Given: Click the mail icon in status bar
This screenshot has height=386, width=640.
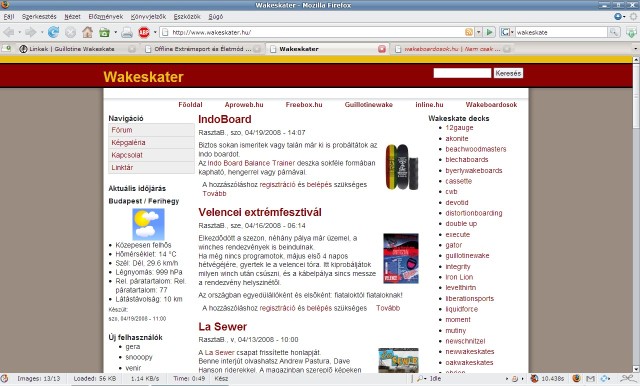Looking at the screenshot, I should tap(590, 379).
